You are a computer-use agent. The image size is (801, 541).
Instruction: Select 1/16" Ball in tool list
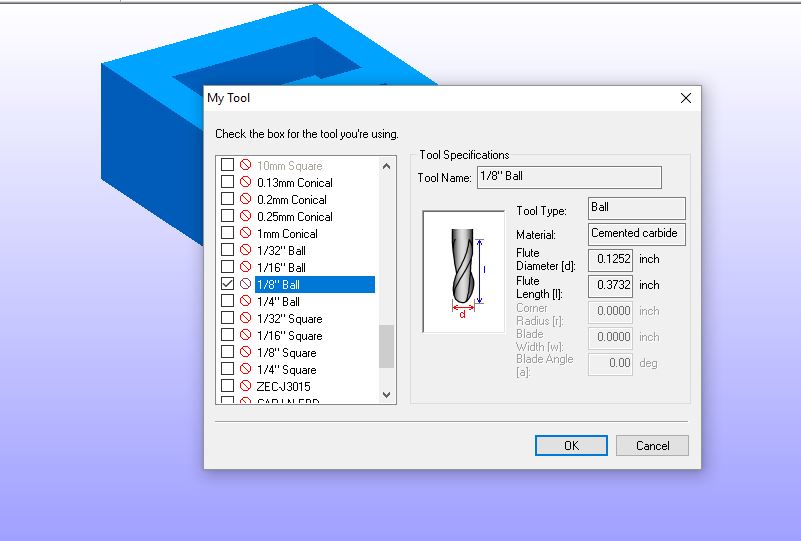point(281,268)
